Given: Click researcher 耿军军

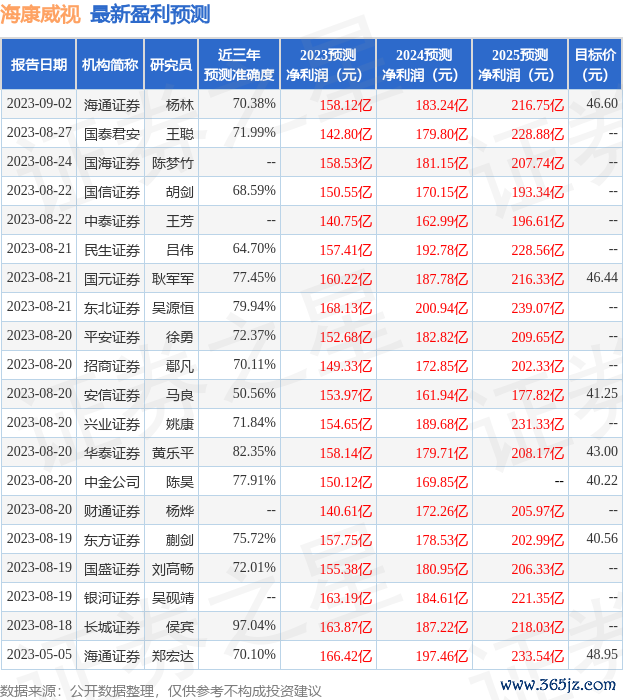Looking at the screenshot, I should click(173, 279).
